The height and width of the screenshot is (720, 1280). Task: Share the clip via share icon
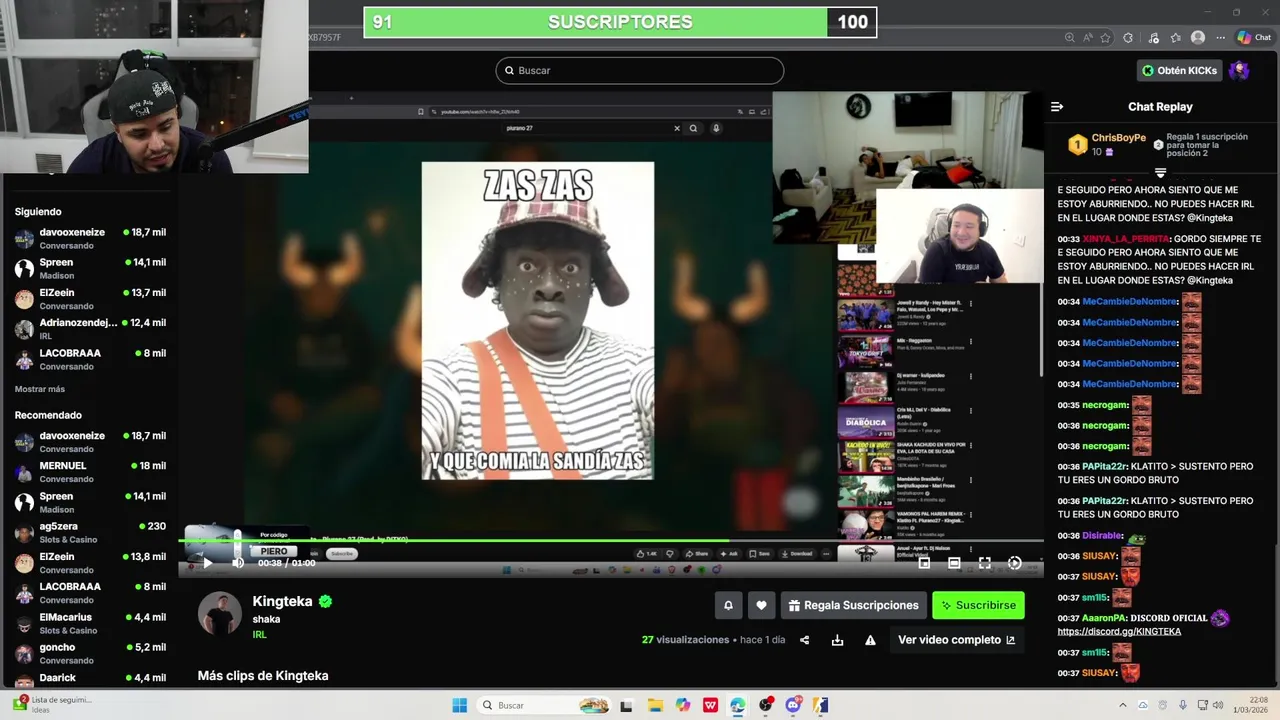click(804, 640)
